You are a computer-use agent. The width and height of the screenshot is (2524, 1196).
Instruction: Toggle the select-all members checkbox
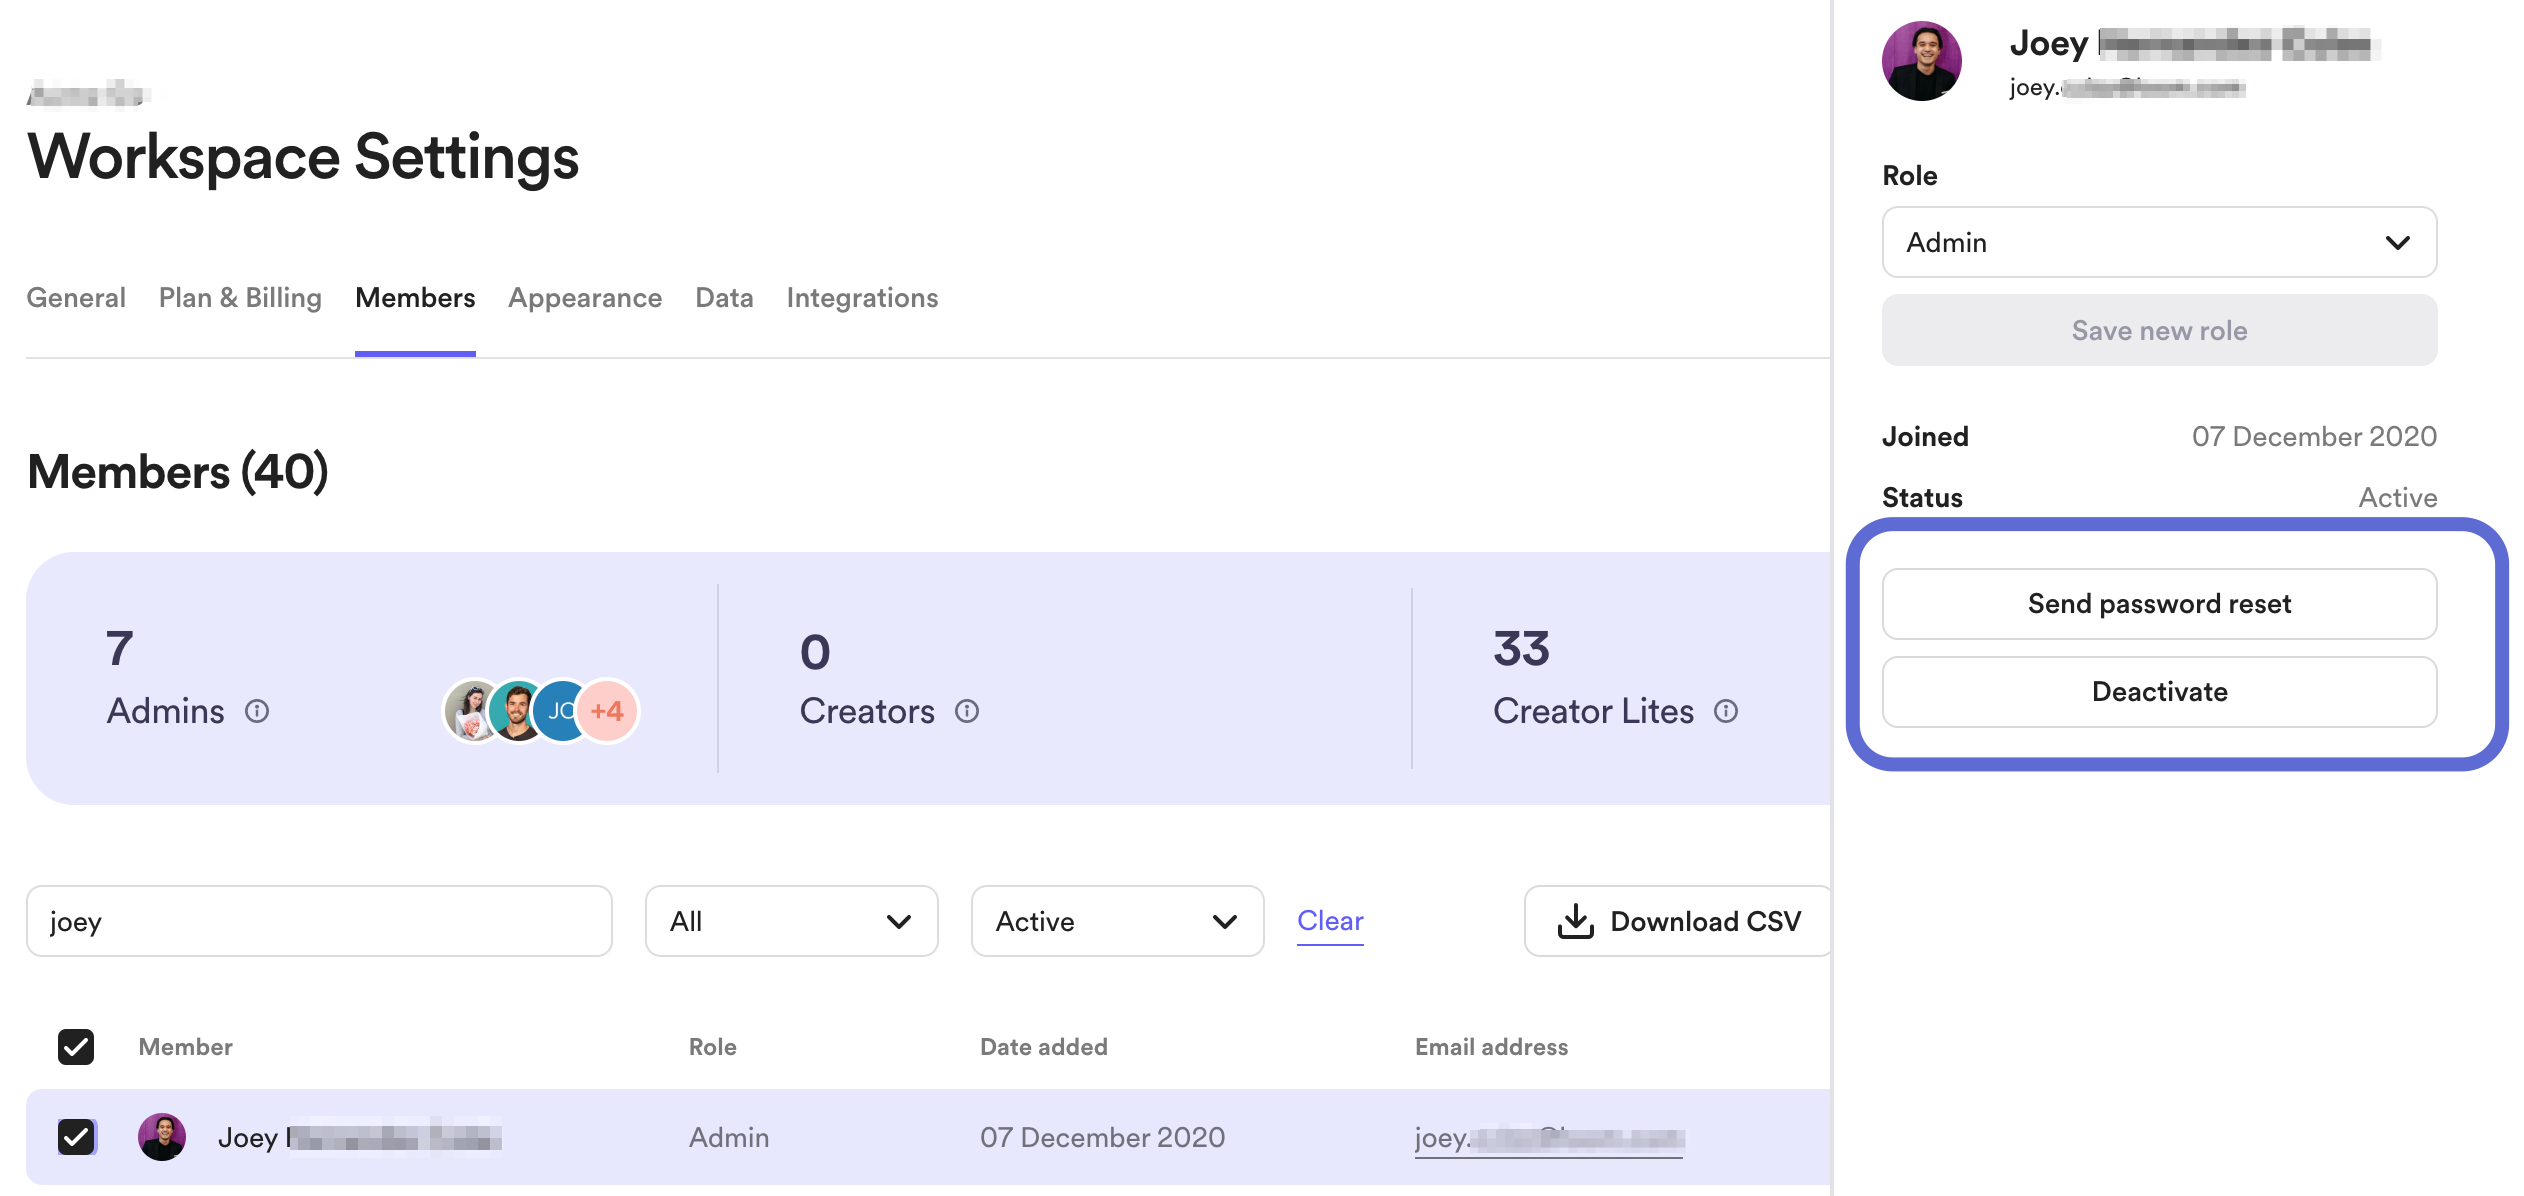pyautogui.click(x=76, y=1047)
